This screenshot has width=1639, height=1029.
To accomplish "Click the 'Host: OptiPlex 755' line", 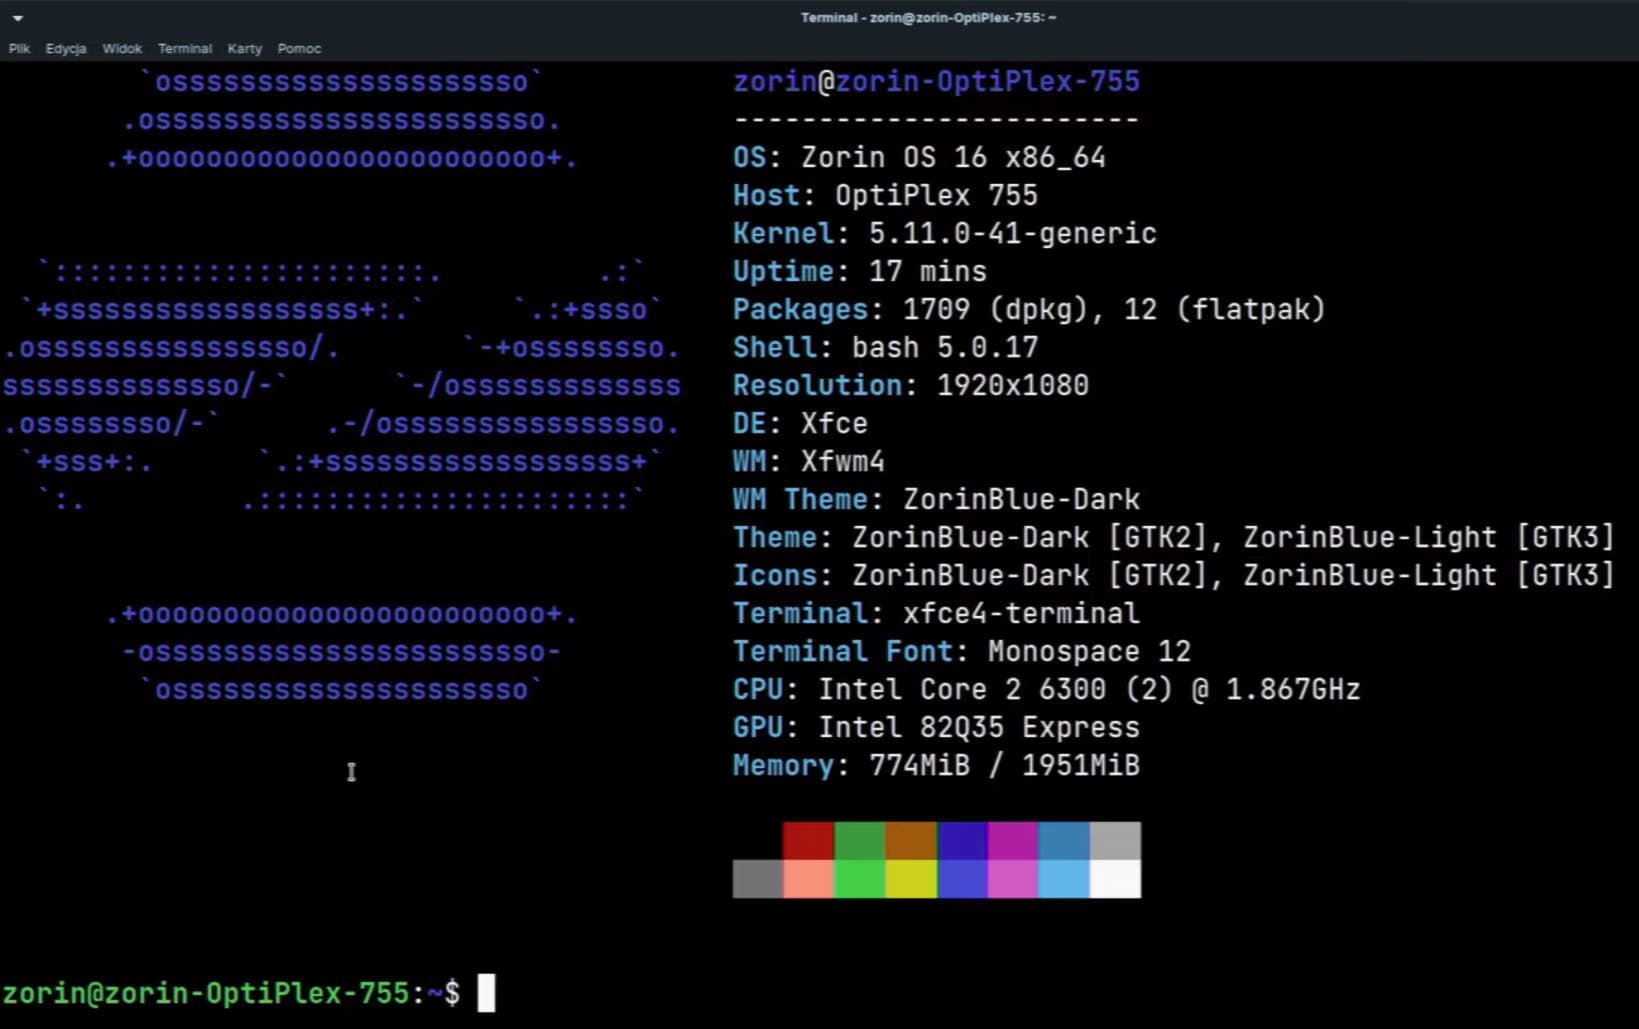I will (x=885, y=196).
